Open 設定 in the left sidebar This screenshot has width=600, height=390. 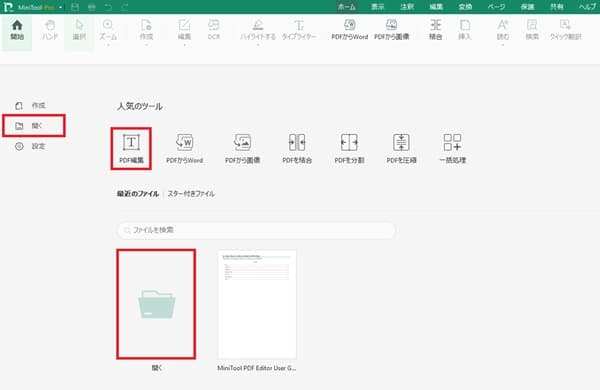tap(31, 146)
